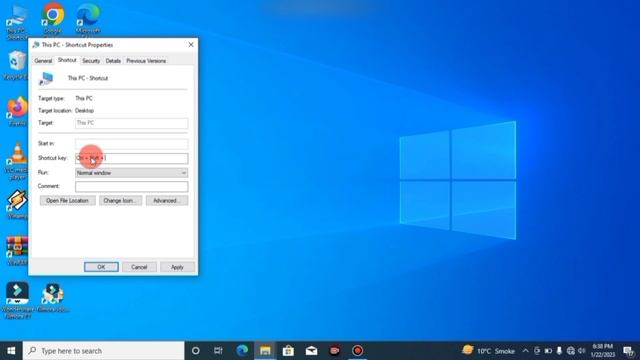Click the Apply button

coord(177,267)
